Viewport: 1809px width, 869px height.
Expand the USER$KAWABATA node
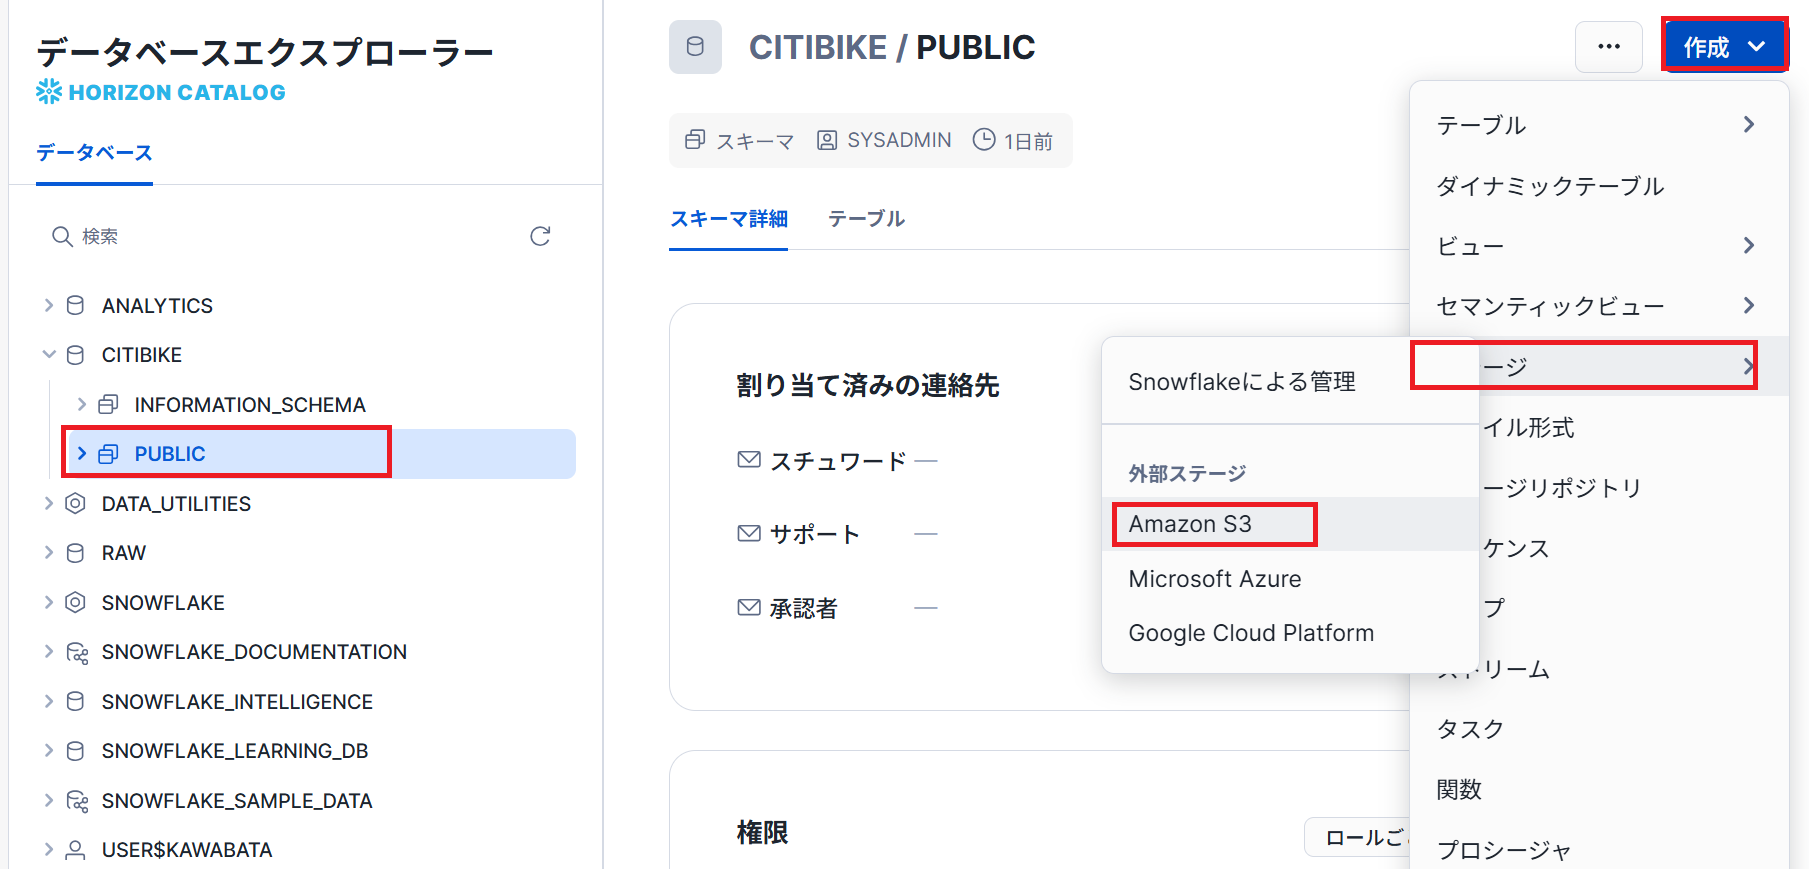[x=48, y=850]
